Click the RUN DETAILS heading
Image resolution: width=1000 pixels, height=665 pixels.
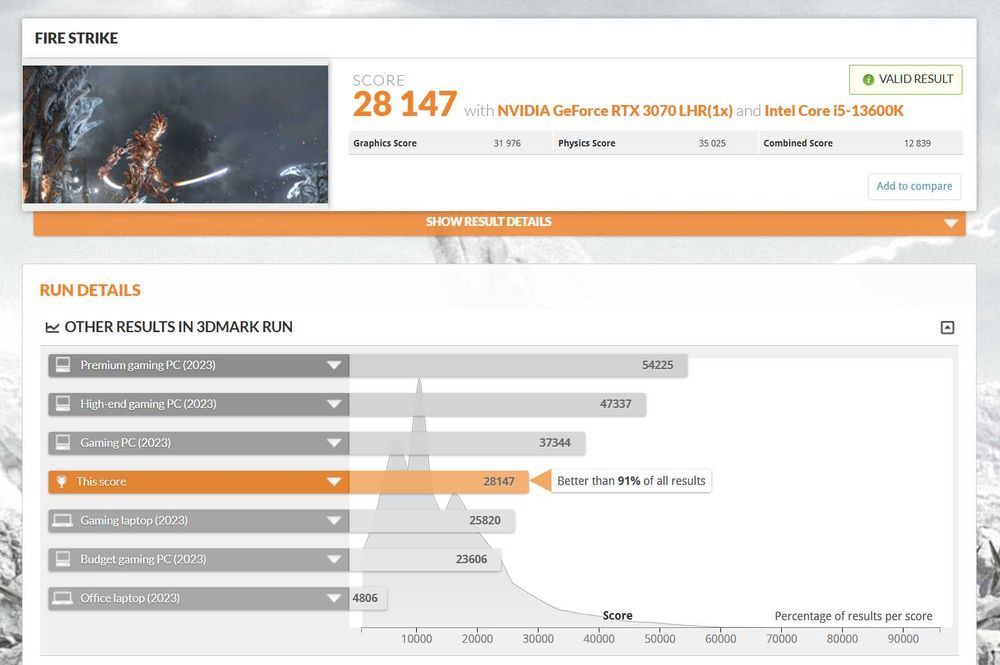(90, 290)
